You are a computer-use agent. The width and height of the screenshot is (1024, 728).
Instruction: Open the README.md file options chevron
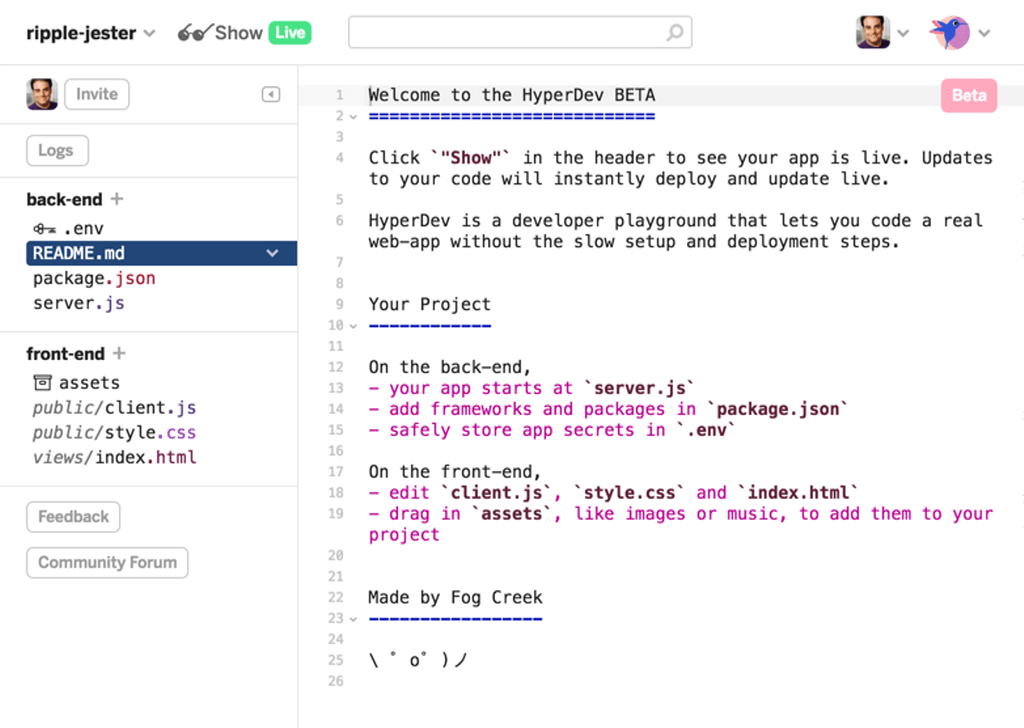point(272,253)
